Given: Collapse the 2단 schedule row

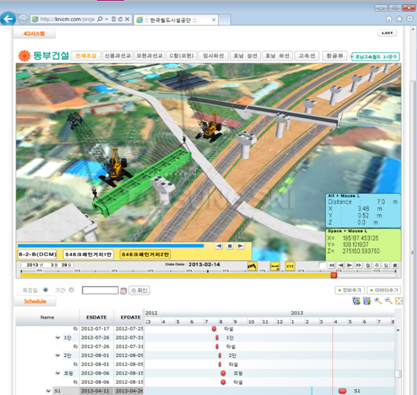Looking at the screenshot, I should [x=58, y=355].
